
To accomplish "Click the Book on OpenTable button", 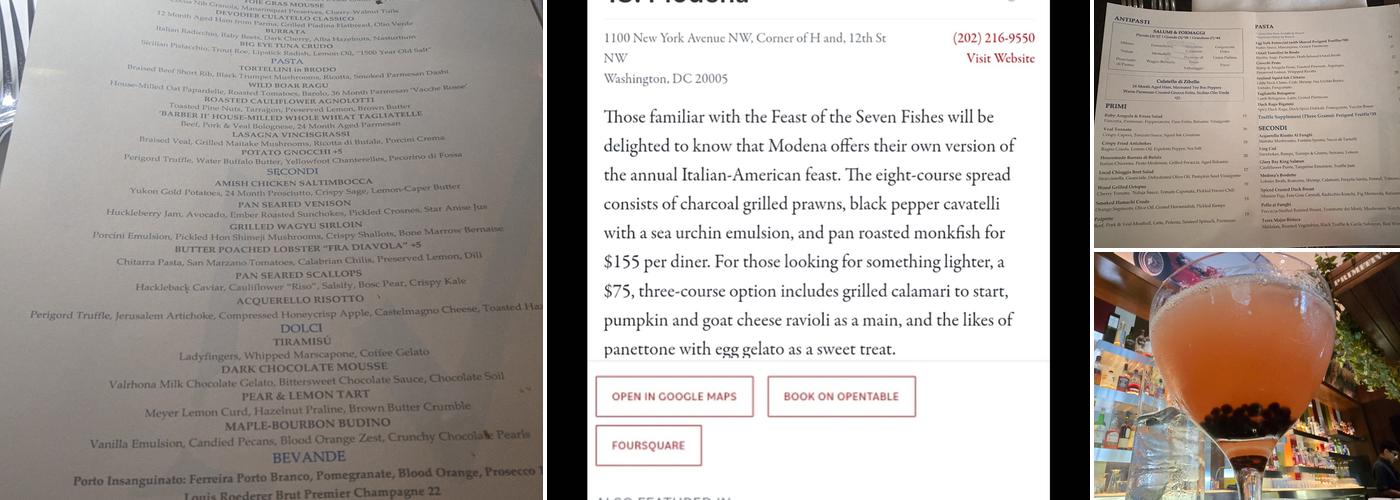I will [841, 396].
